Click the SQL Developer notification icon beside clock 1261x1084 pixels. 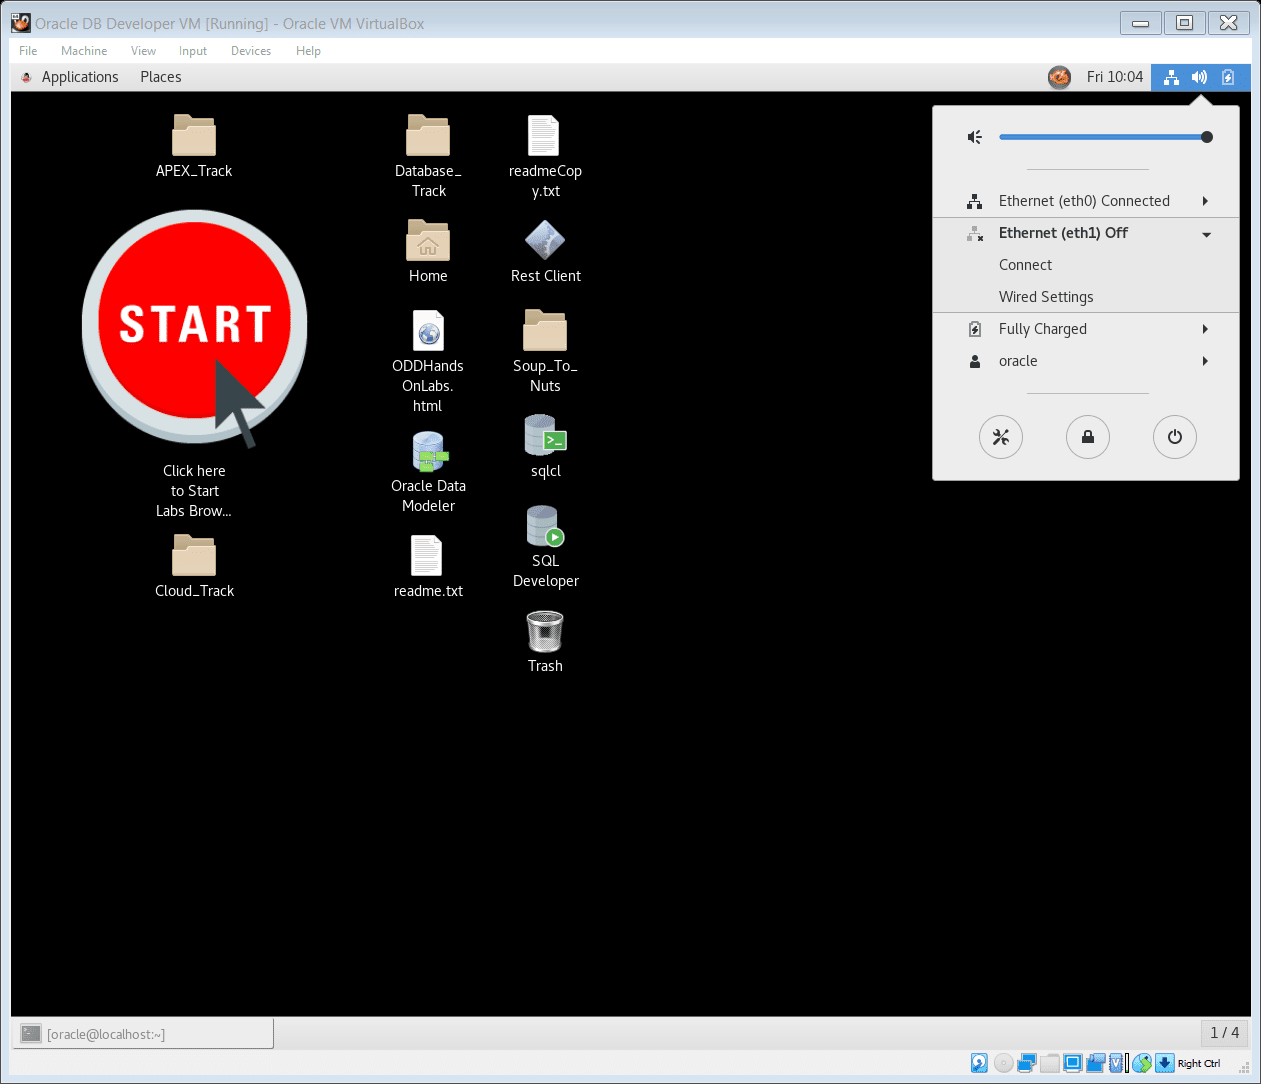point(1059,77)
